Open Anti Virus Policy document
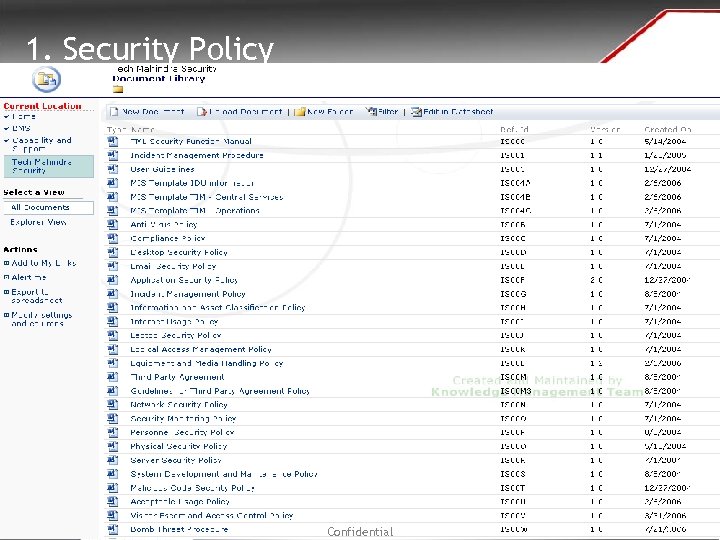Image resolution: width=720 pixels, height=540 pixels. point(164,225)
